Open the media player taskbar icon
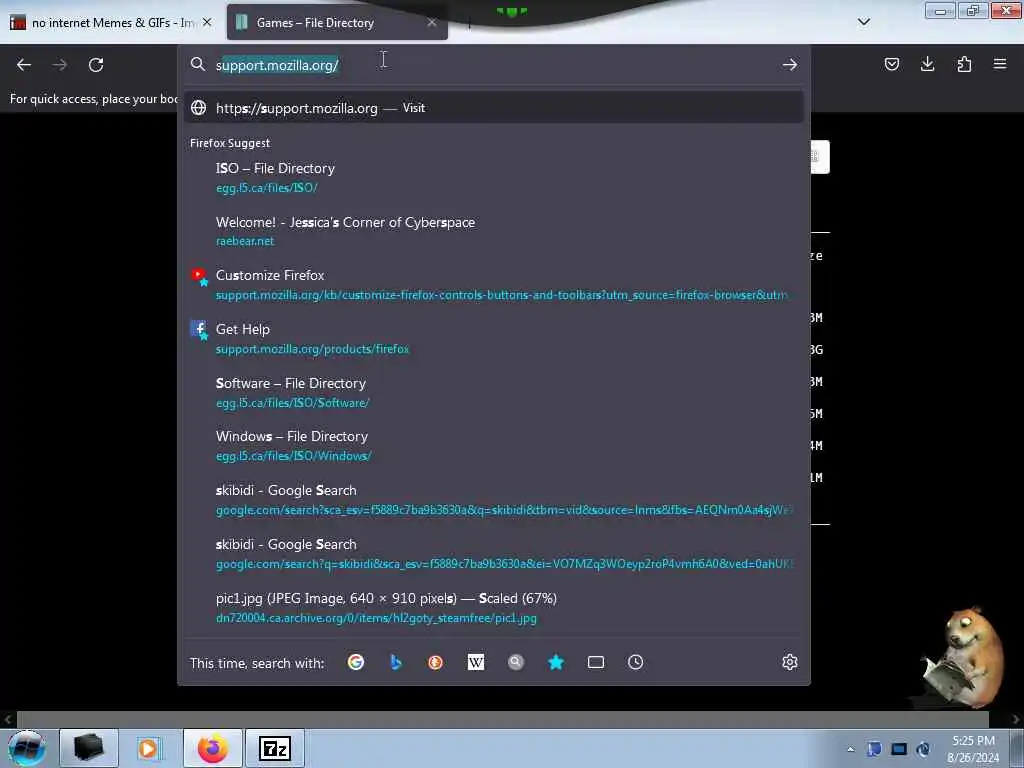This screenshot has width=1024, height=768. click(148, 748)
